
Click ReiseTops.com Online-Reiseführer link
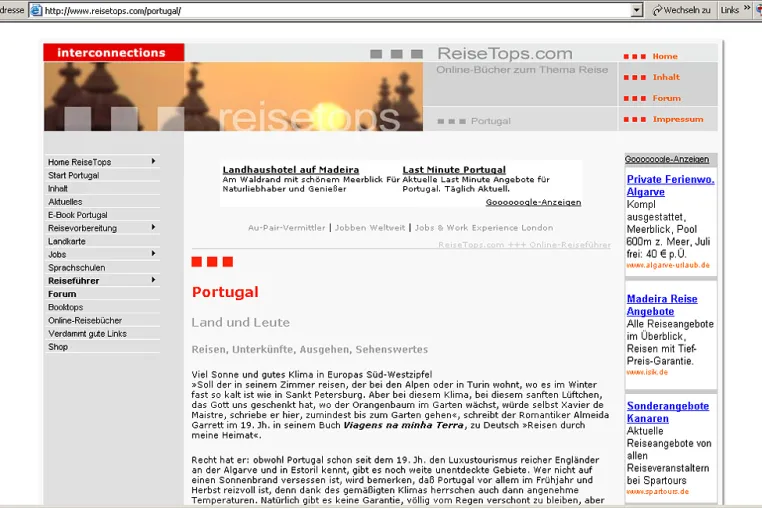pyautogui.click(x=524, y=245)
